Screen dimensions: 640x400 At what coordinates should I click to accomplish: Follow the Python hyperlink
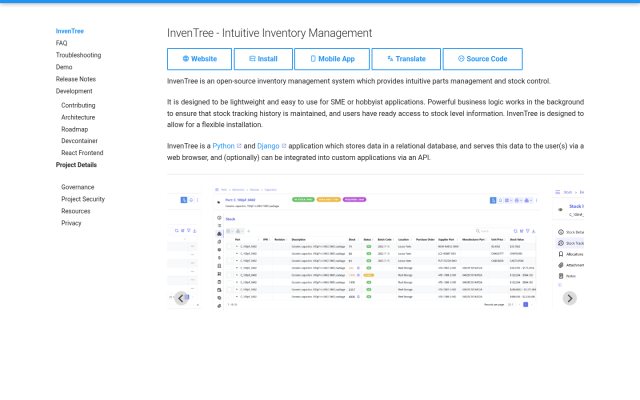coord(223,146)
